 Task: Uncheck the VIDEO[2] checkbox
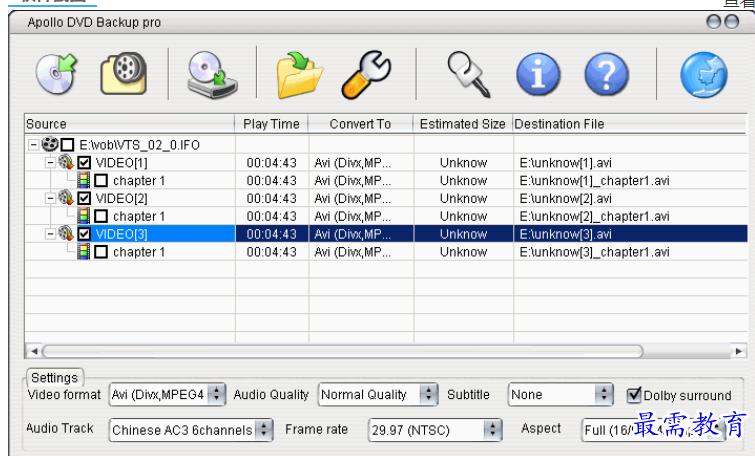point(84,198)
